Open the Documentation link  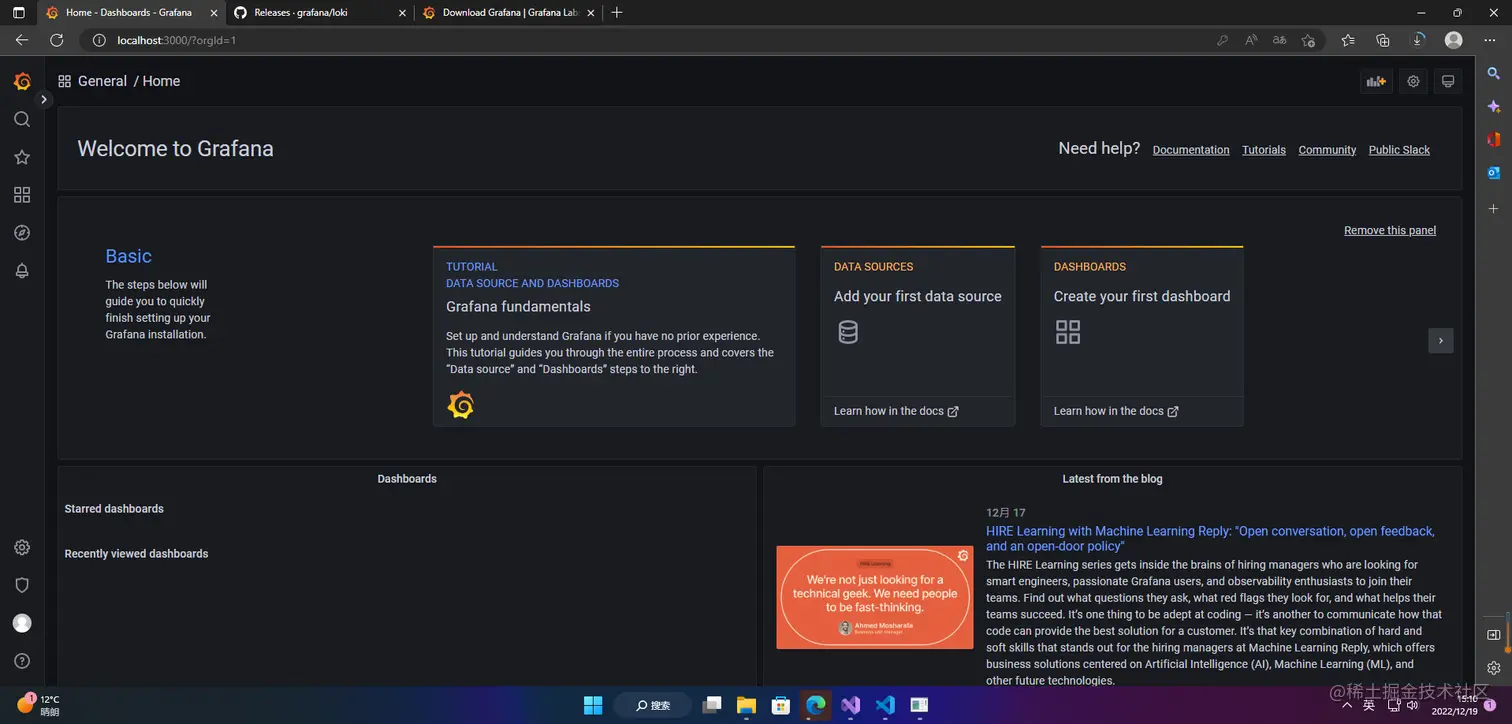click(x=1191, y=150)
